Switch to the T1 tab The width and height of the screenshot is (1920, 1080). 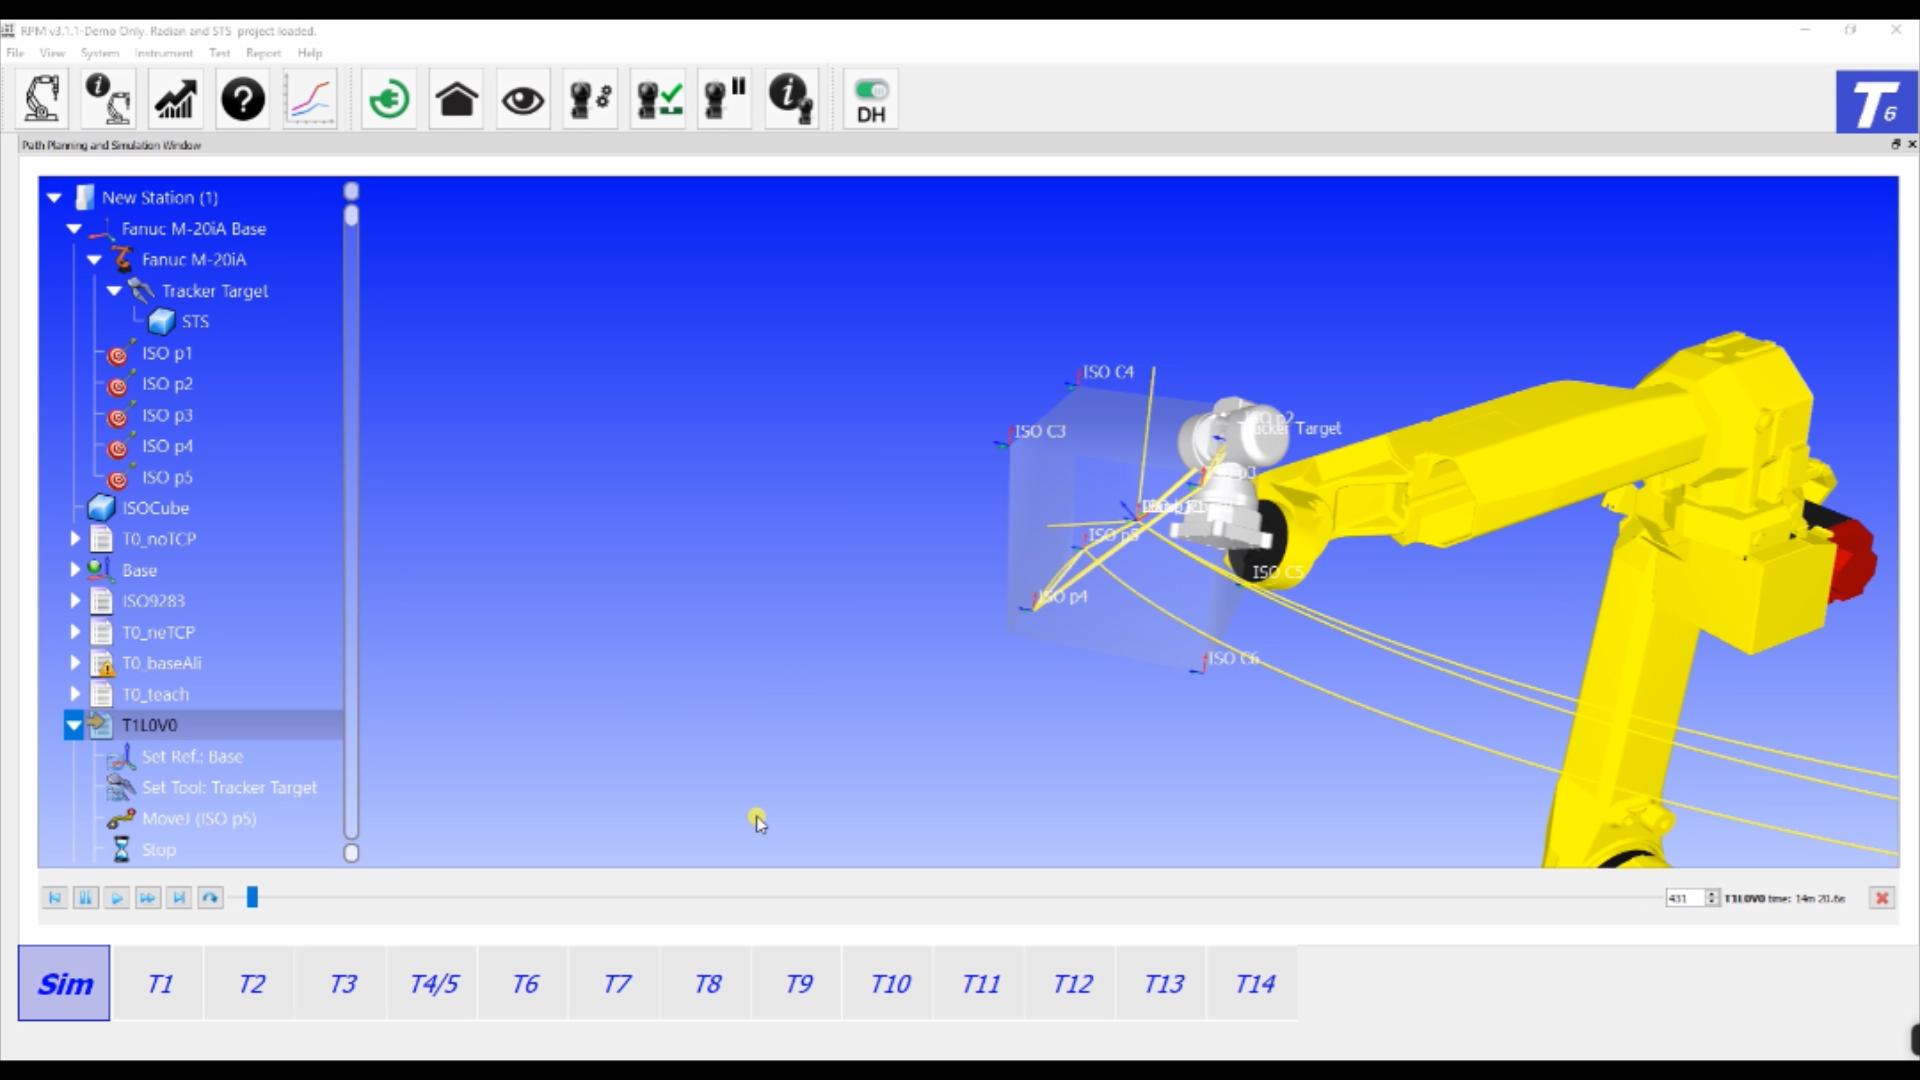[x=159, y=984]
